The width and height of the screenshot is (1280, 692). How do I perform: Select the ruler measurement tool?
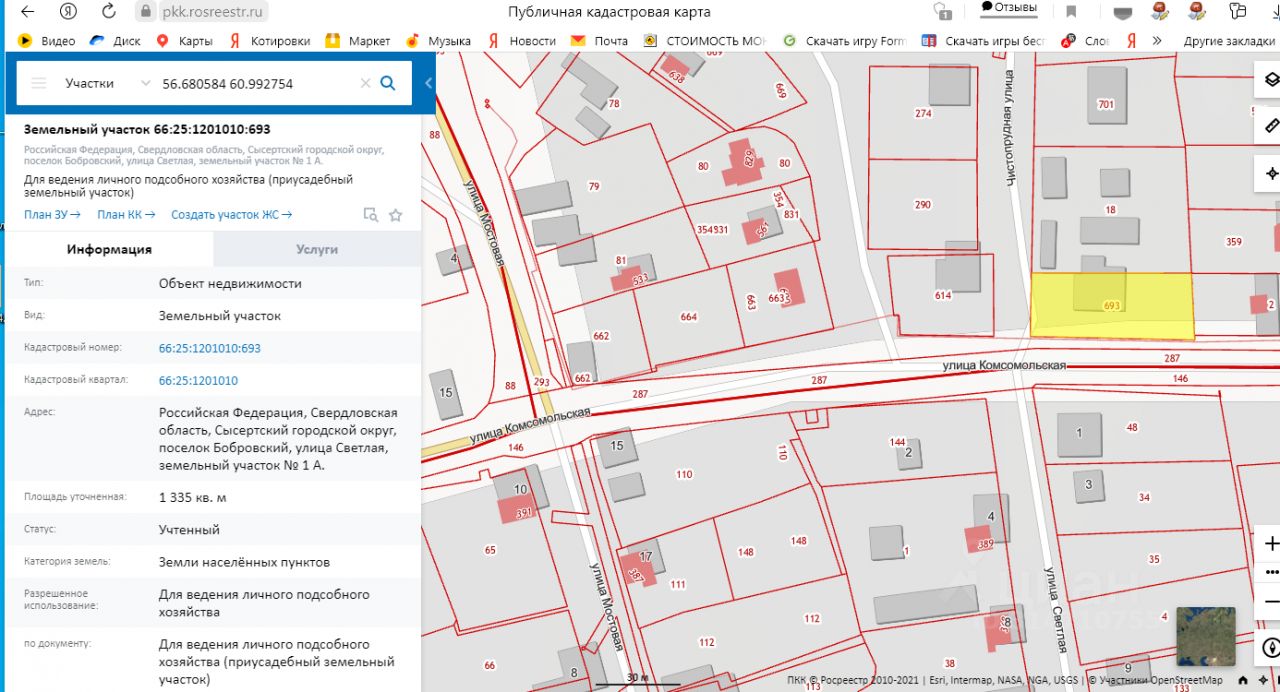click(1271, 126)
